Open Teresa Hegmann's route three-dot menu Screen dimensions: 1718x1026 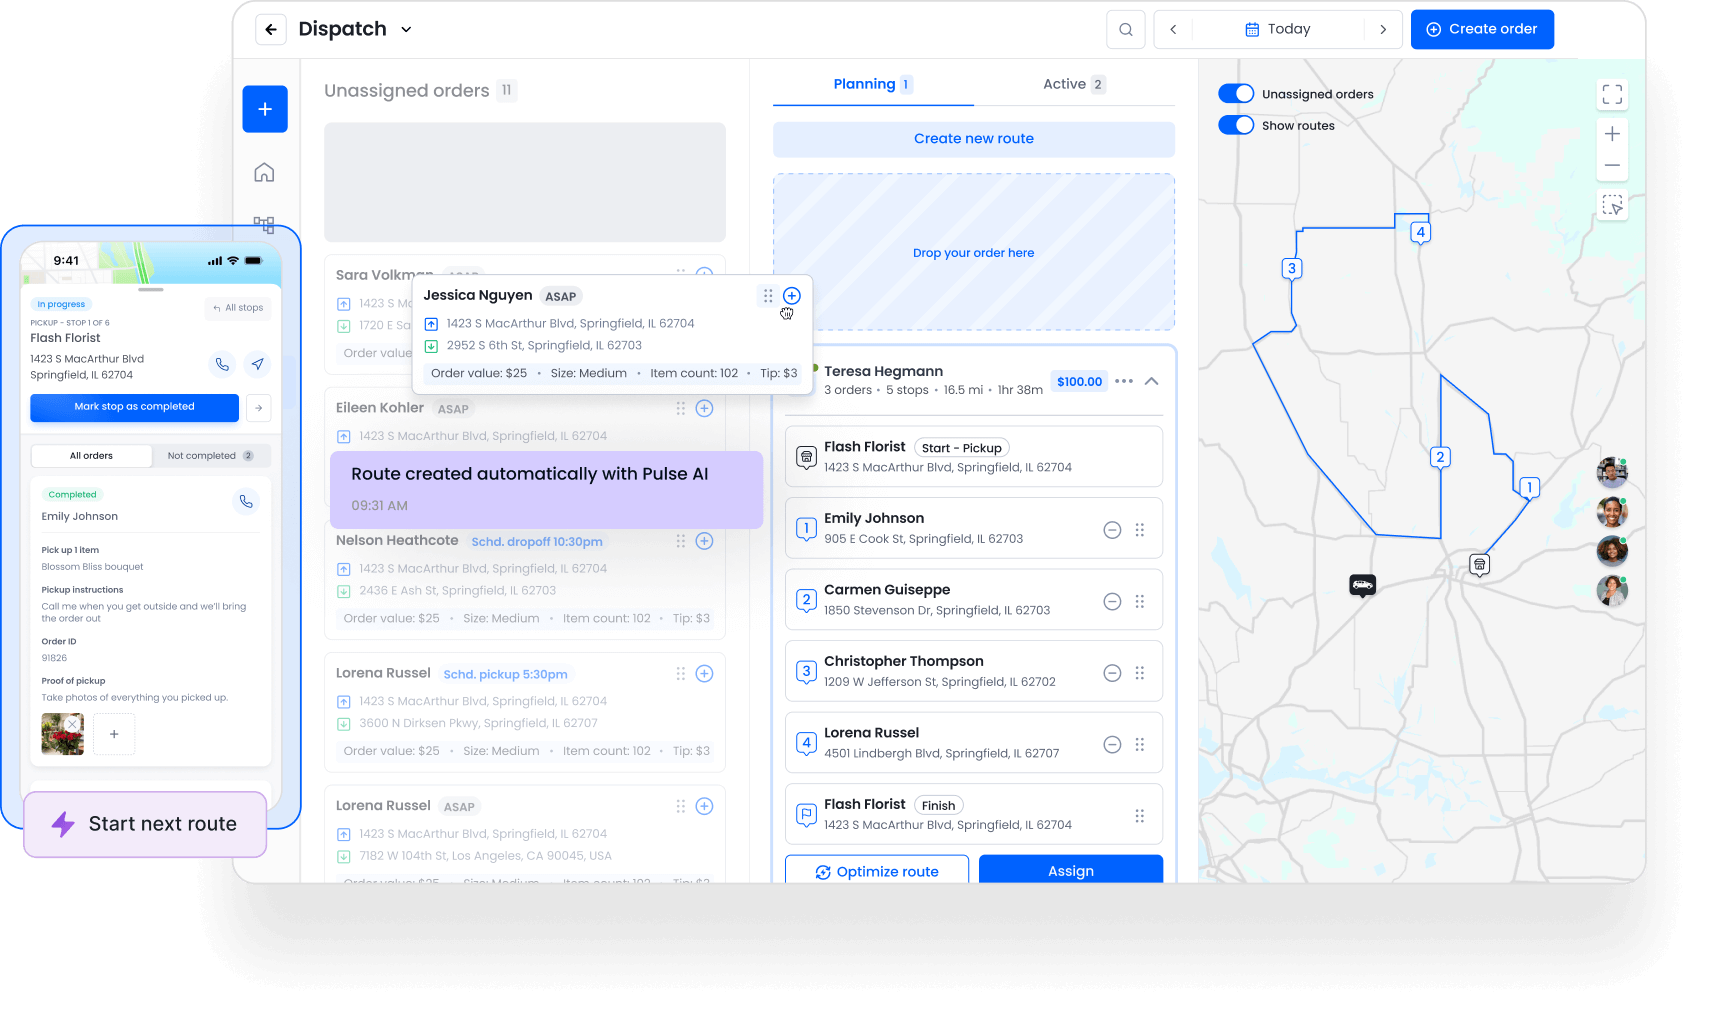pos(1123,381)
